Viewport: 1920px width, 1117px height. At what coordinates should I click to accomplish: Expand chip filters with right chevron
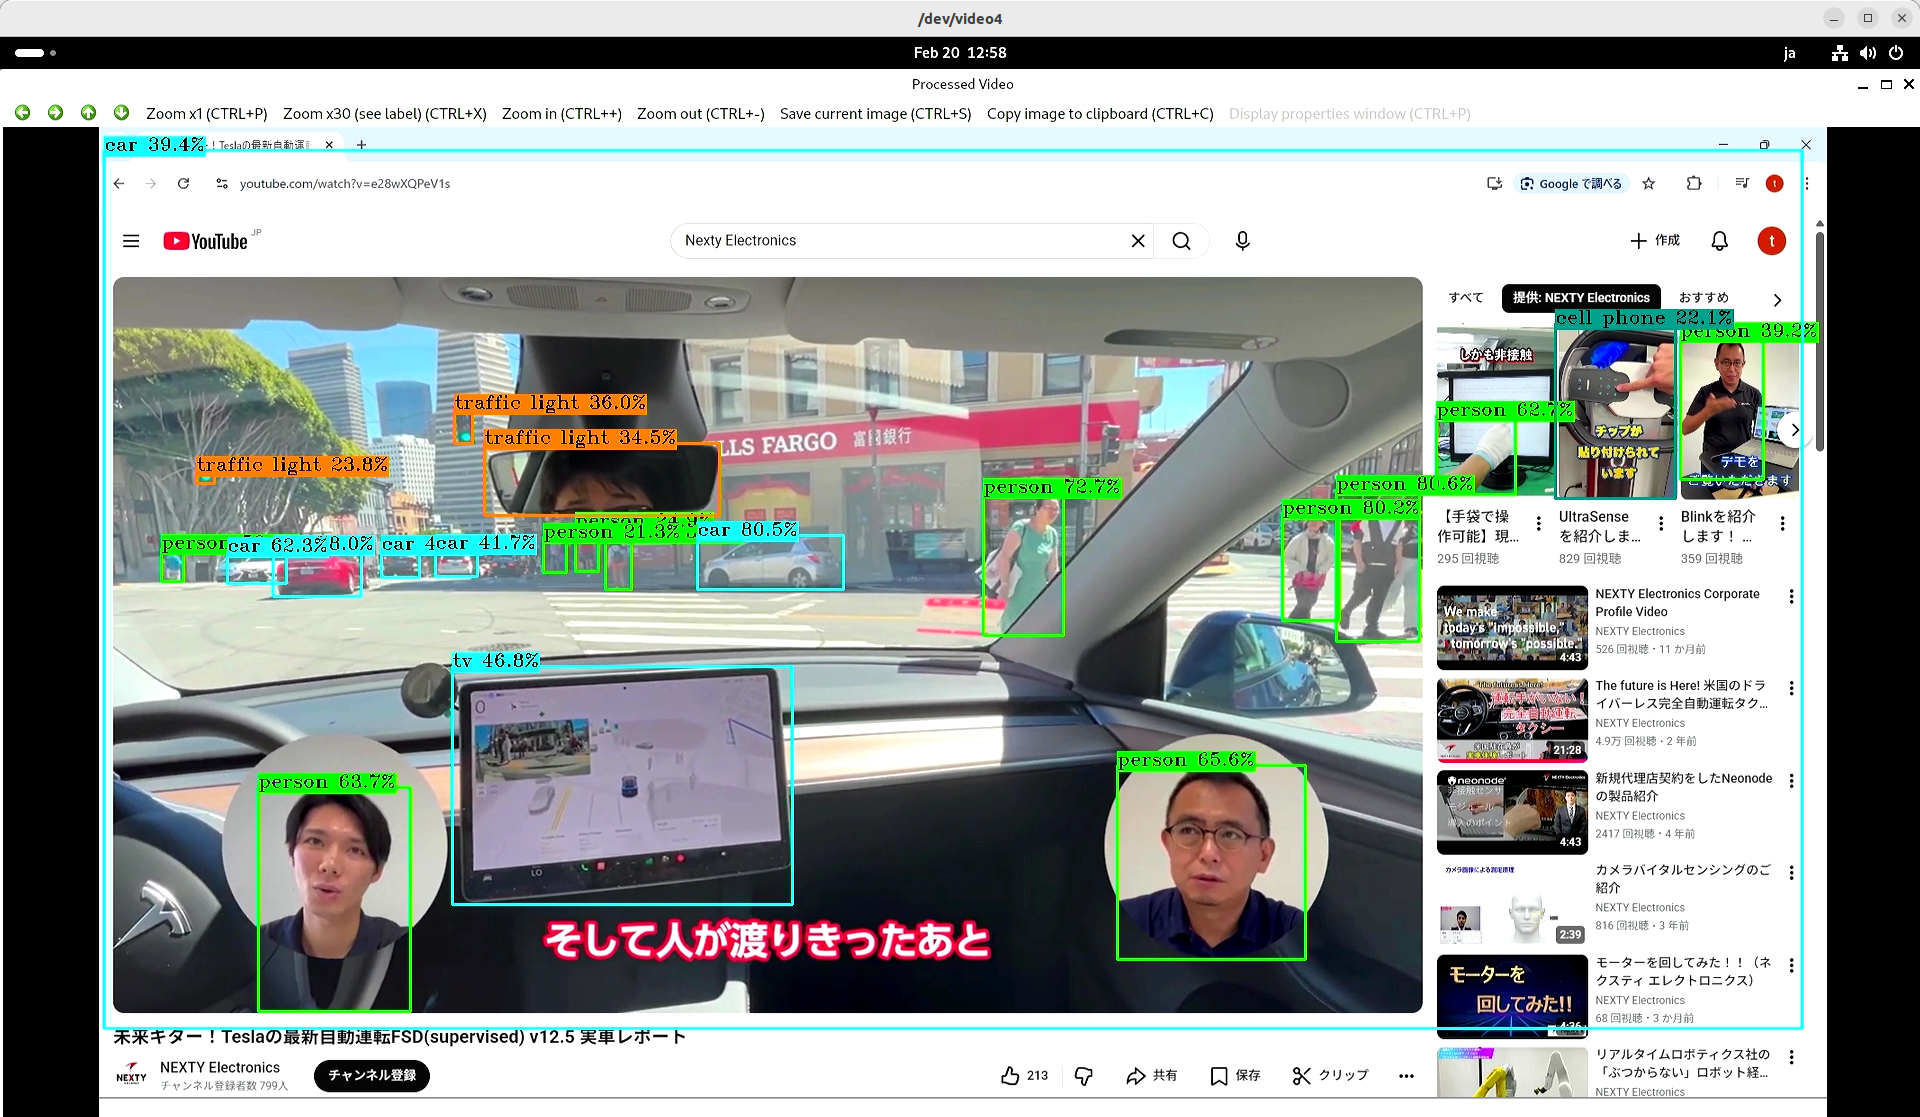pos(1777,299)
